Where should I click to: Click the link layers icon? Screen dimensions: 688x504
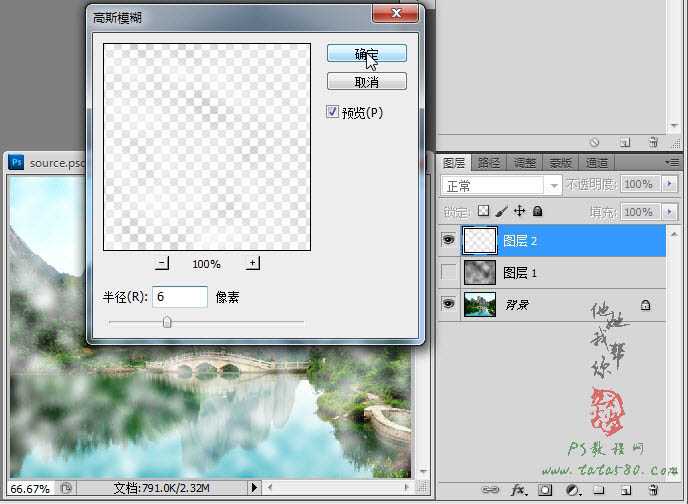pyautogui.click(x=490, y=490)
